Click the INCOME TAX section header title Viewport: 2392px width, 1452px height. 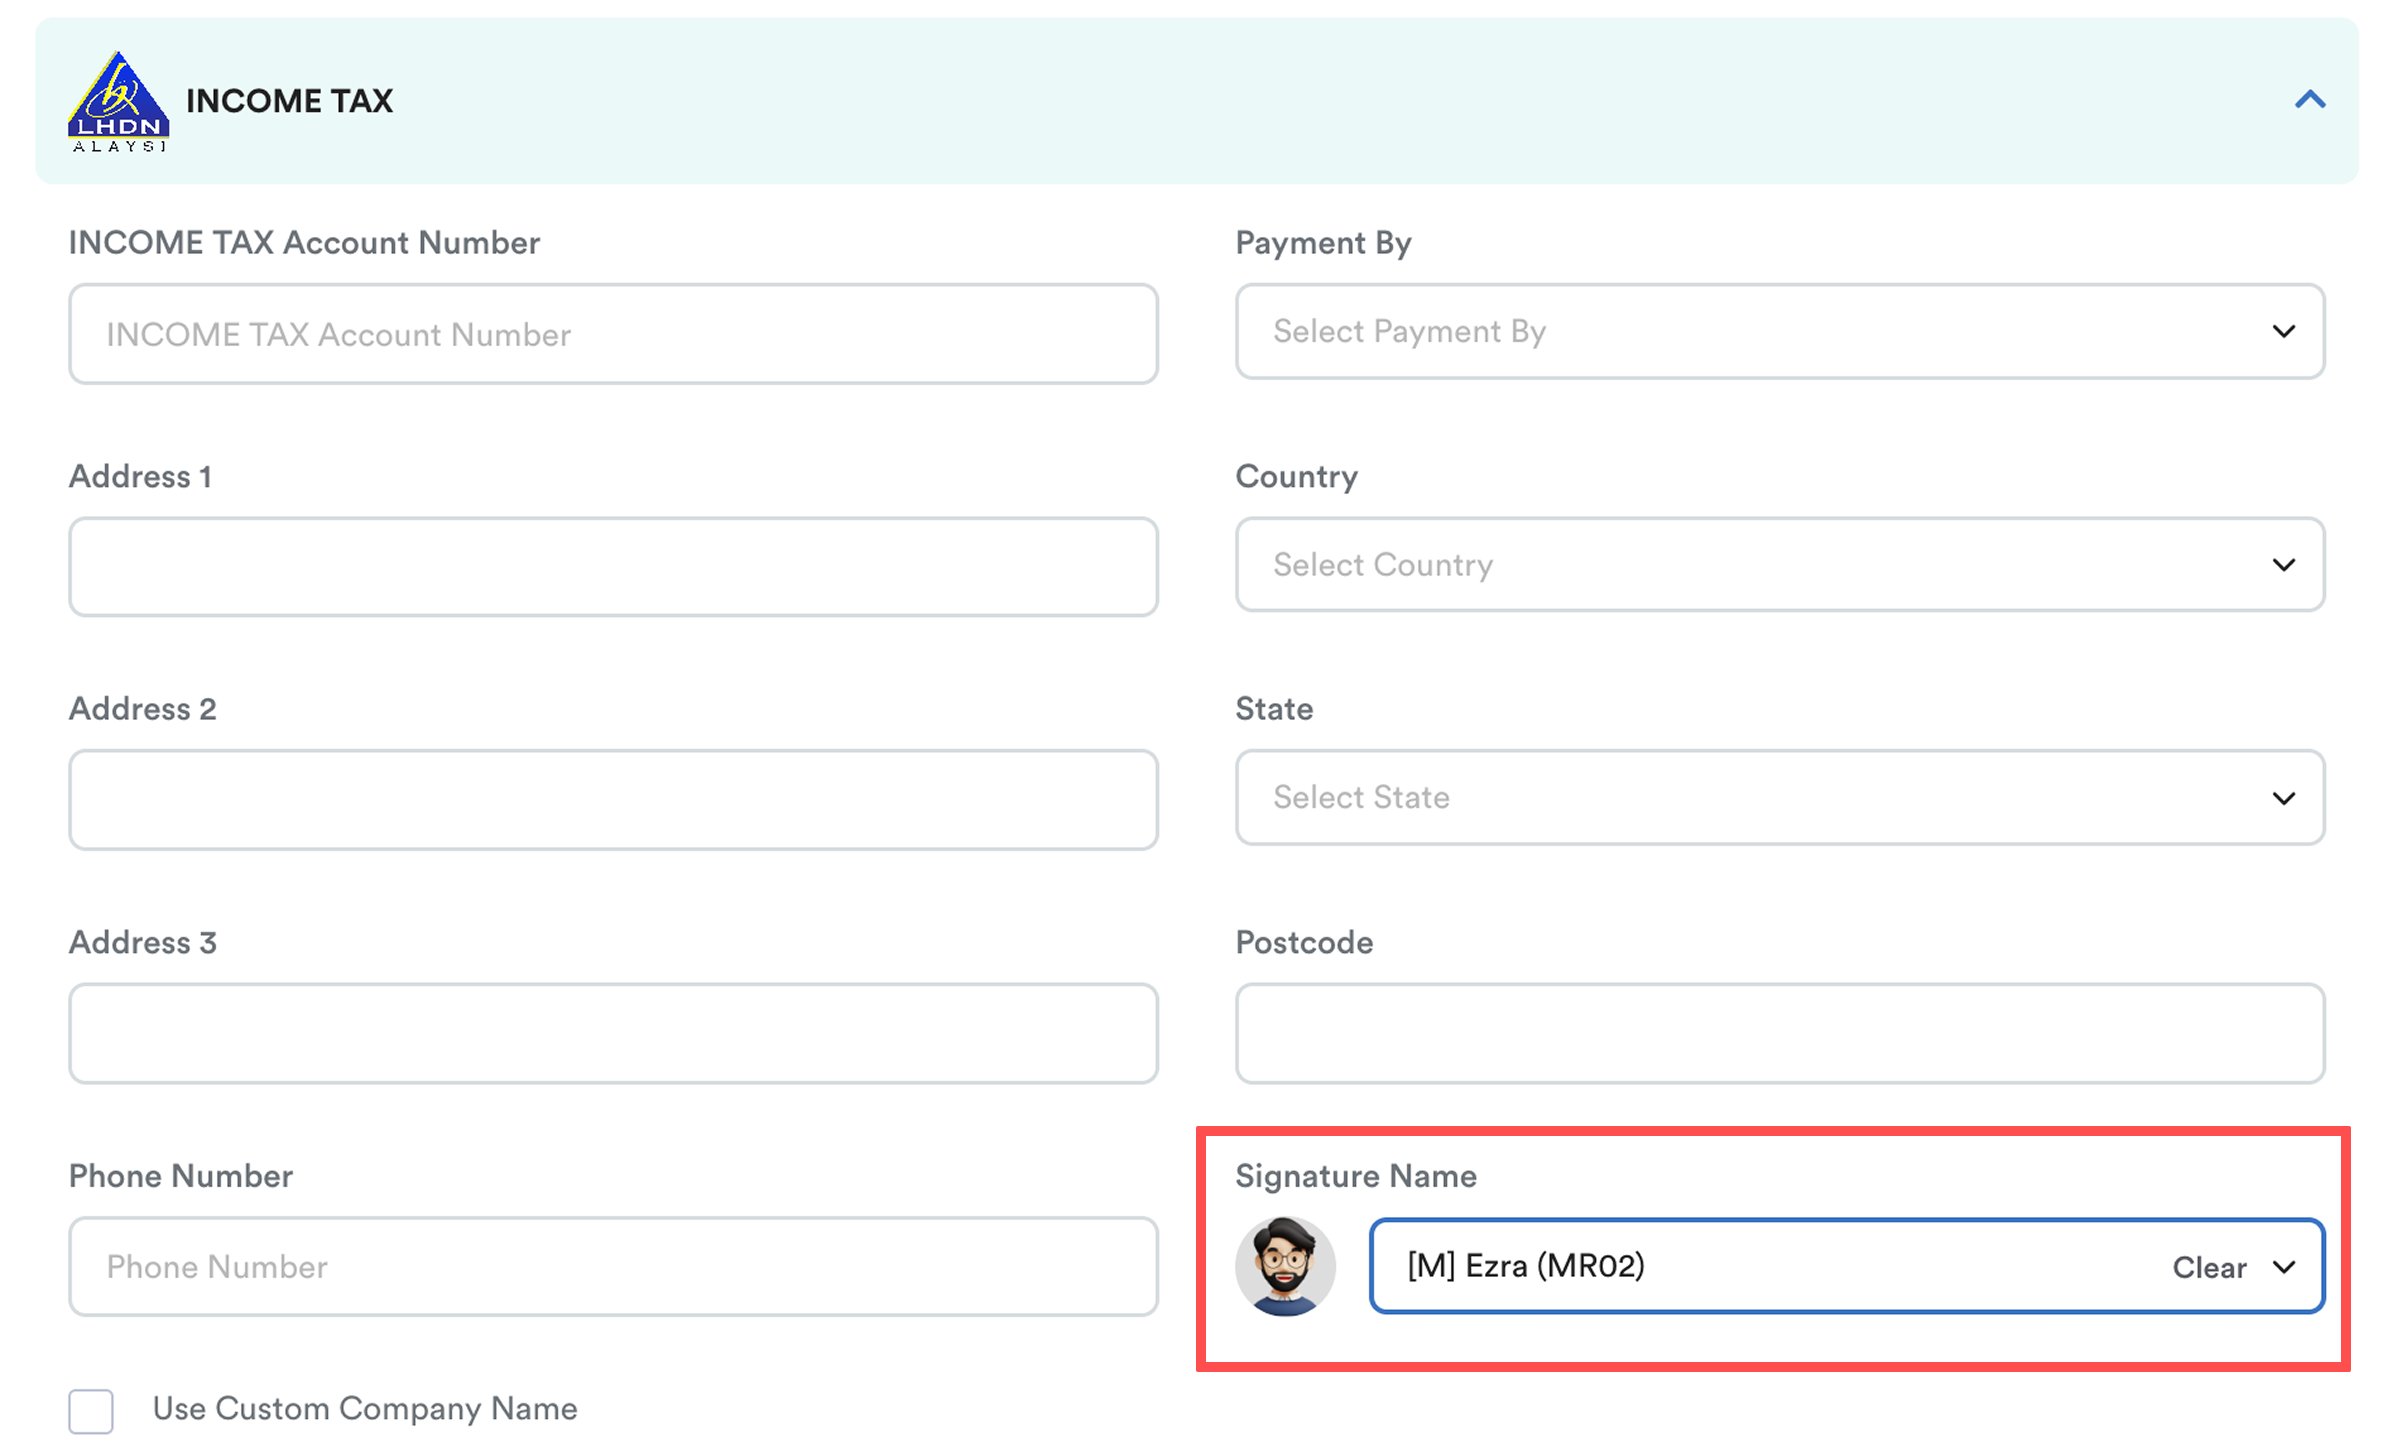point(289,101)
